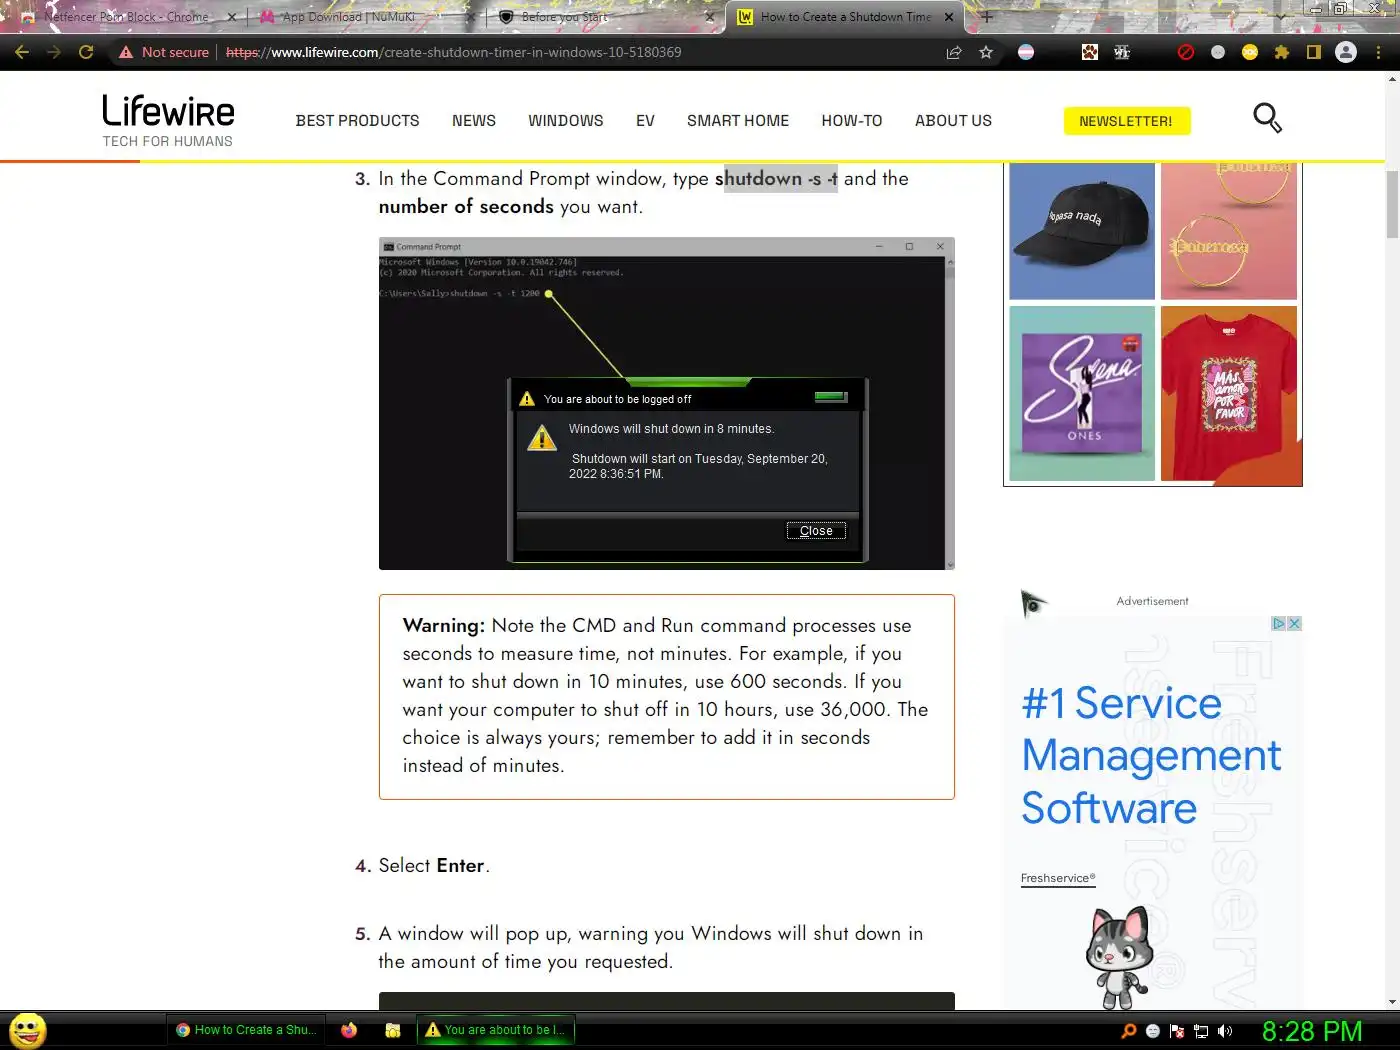Image resolution: width=1400 pixels, height=1050 pixels.
Task: Close the Netfencer tab
Action: pyautogui.click(x=232, y=17)
